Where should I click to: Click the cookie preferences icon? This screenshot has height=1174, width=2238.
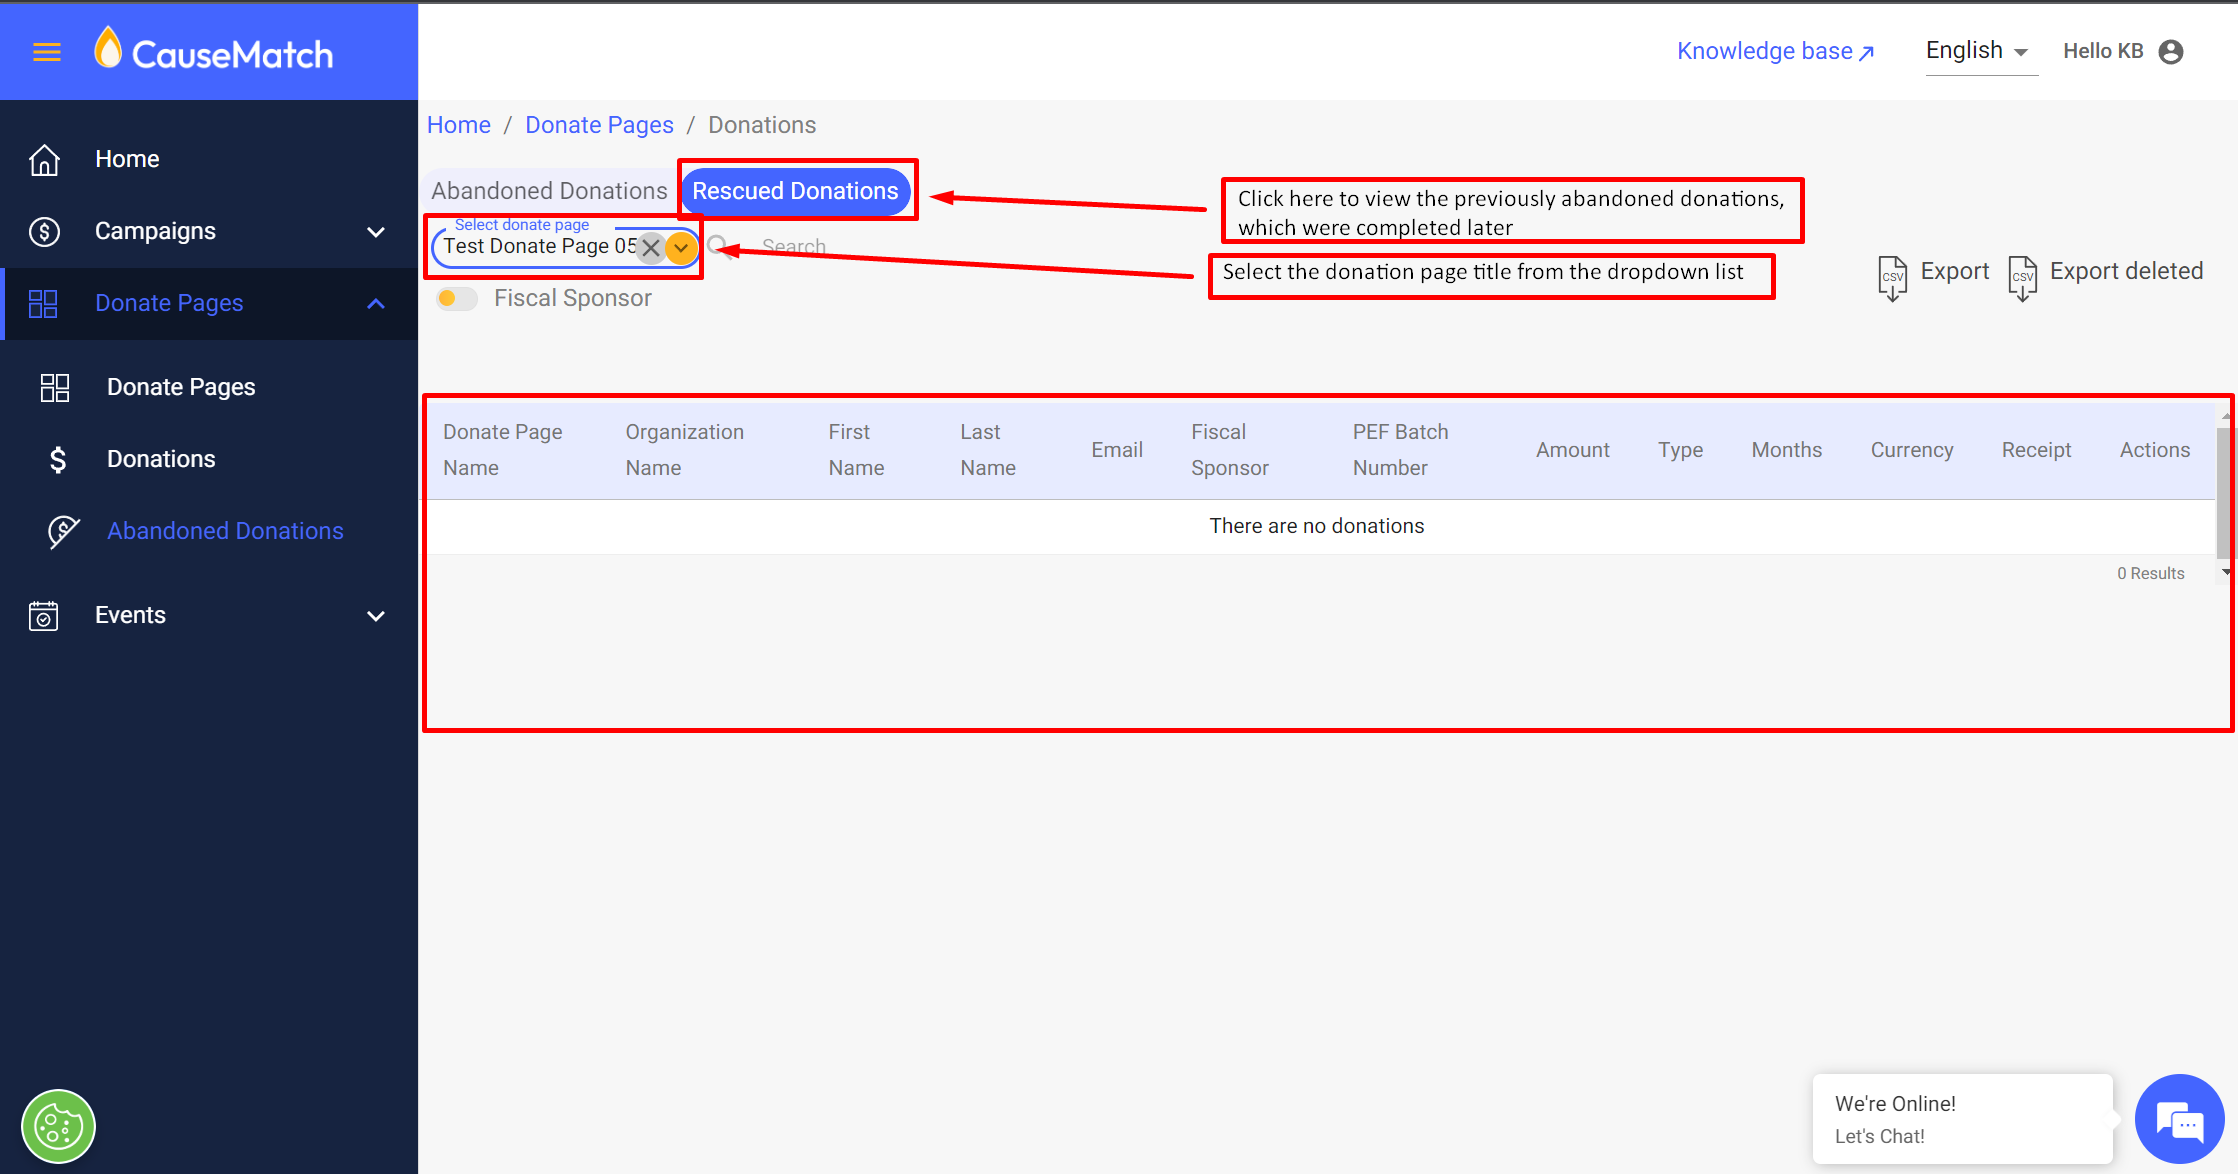point(58,1127)
